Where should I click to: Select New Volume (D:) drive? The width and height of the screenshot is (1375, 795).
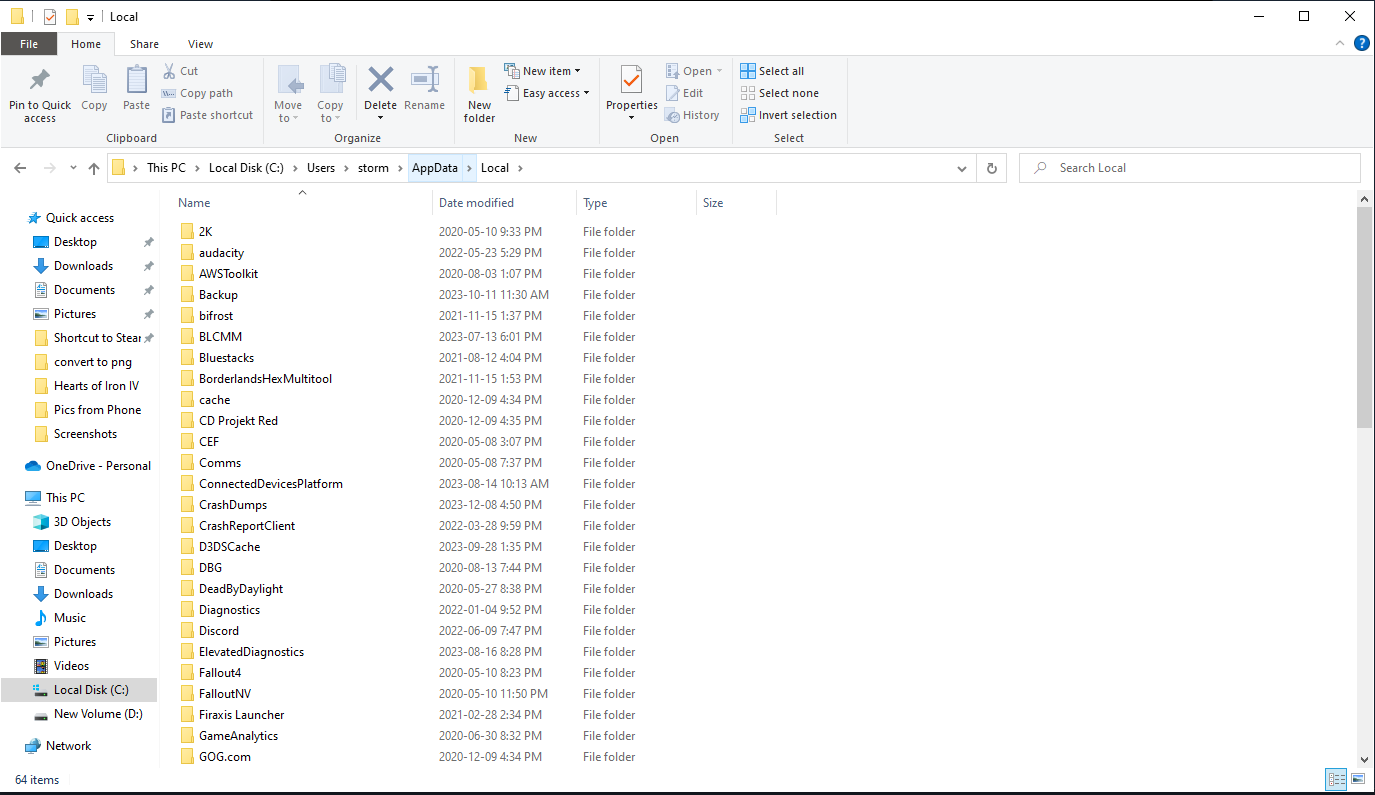tap(98, 714)
